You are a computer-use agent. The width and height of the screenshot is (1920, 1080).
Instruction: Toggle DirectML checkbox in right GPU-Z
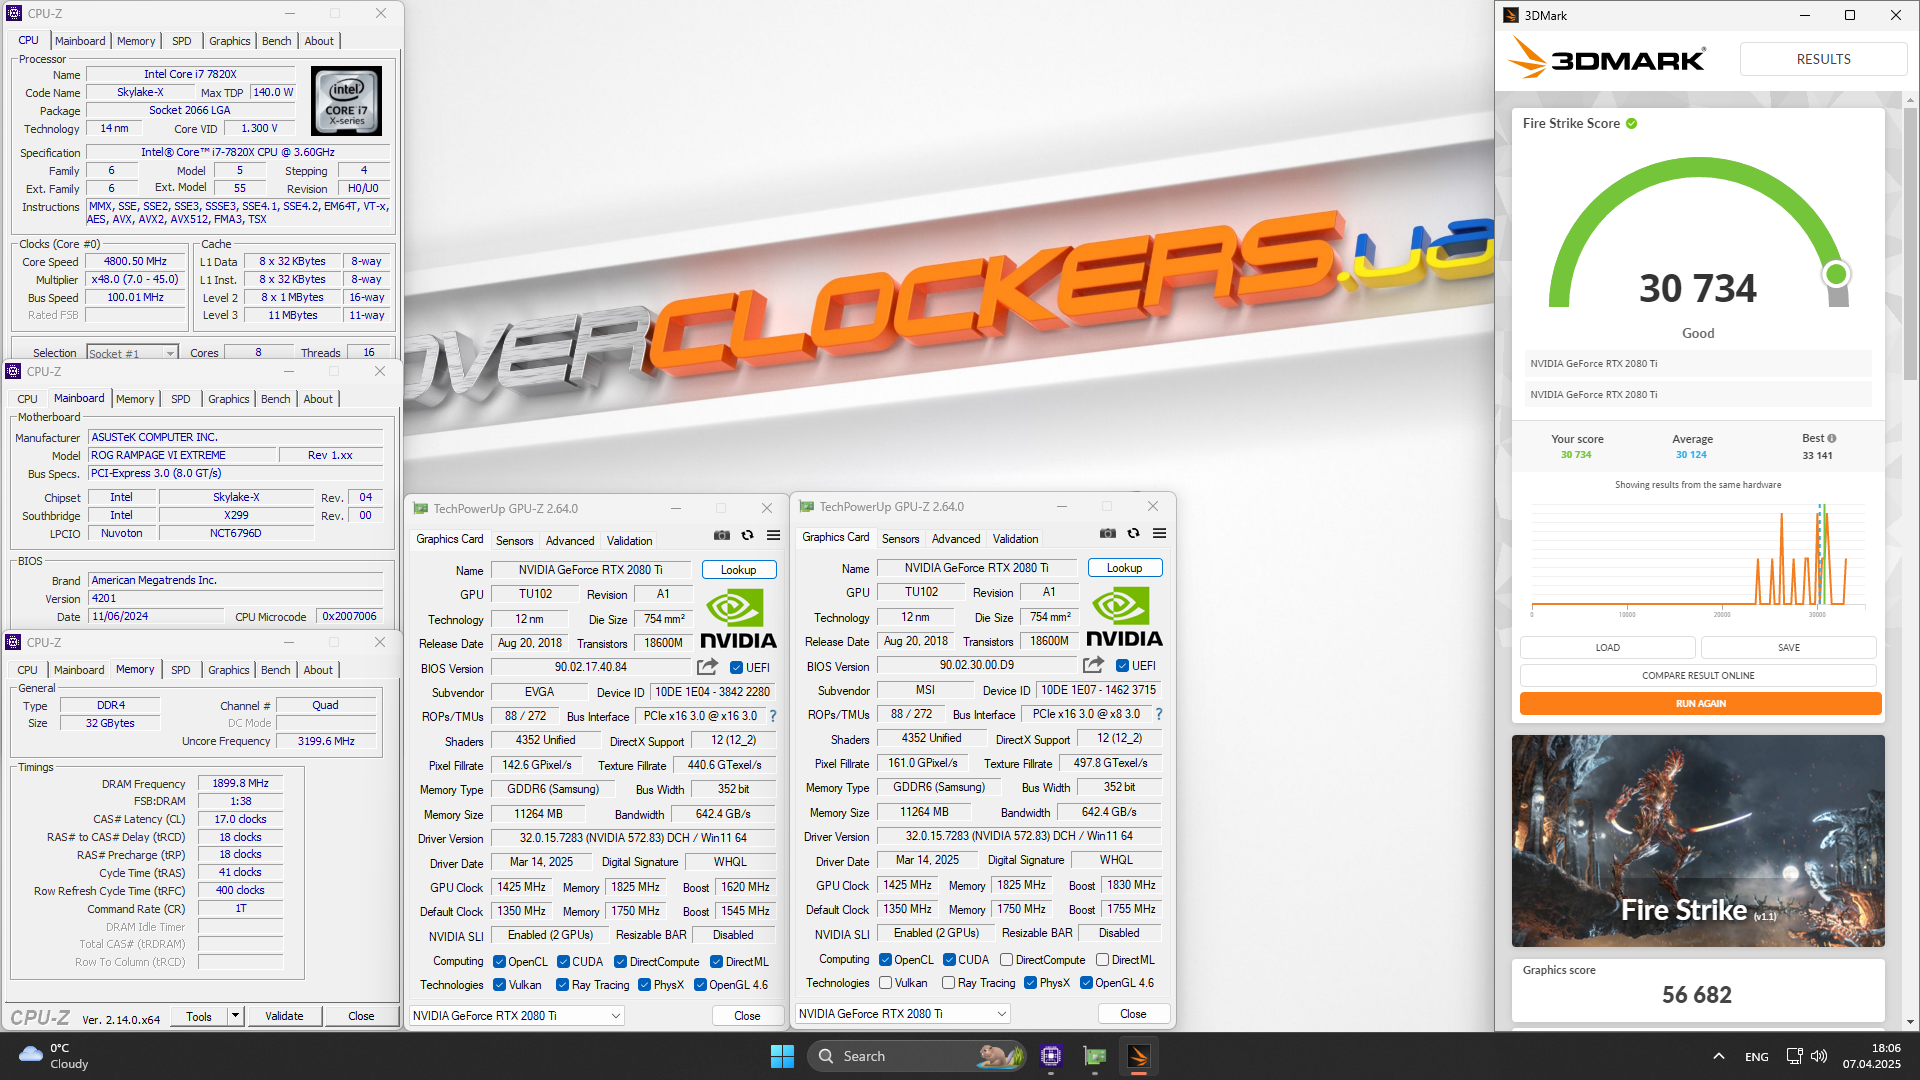1102,960
